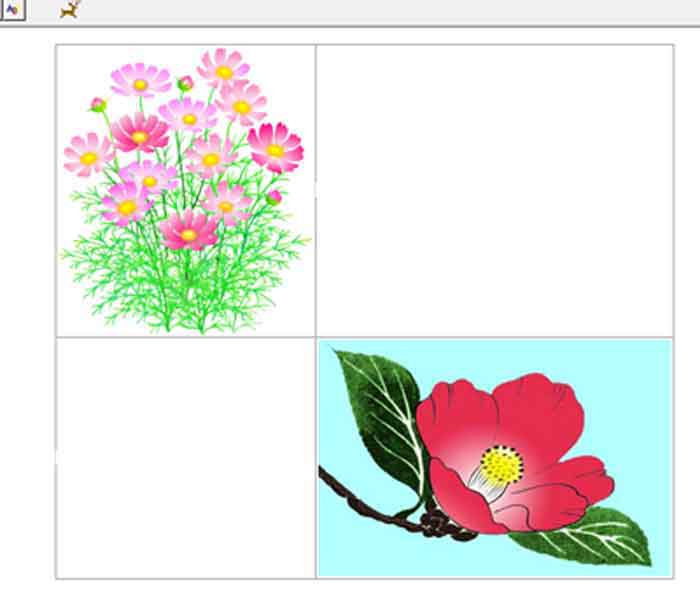This screenshot has height=592, width=700.
Task: Click the yellow center of the red camellia
Action: point(501,465)
